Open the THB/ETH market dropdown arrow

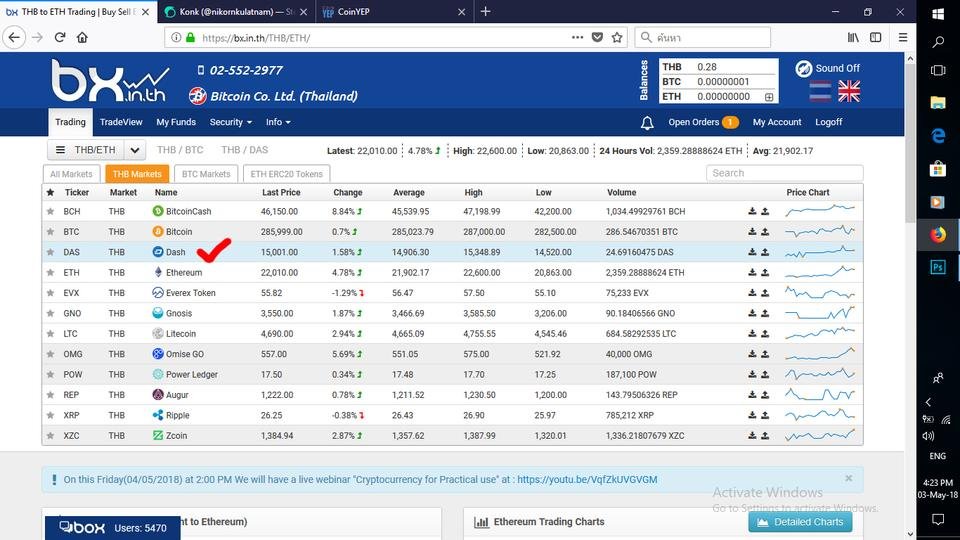coord(135,150)
